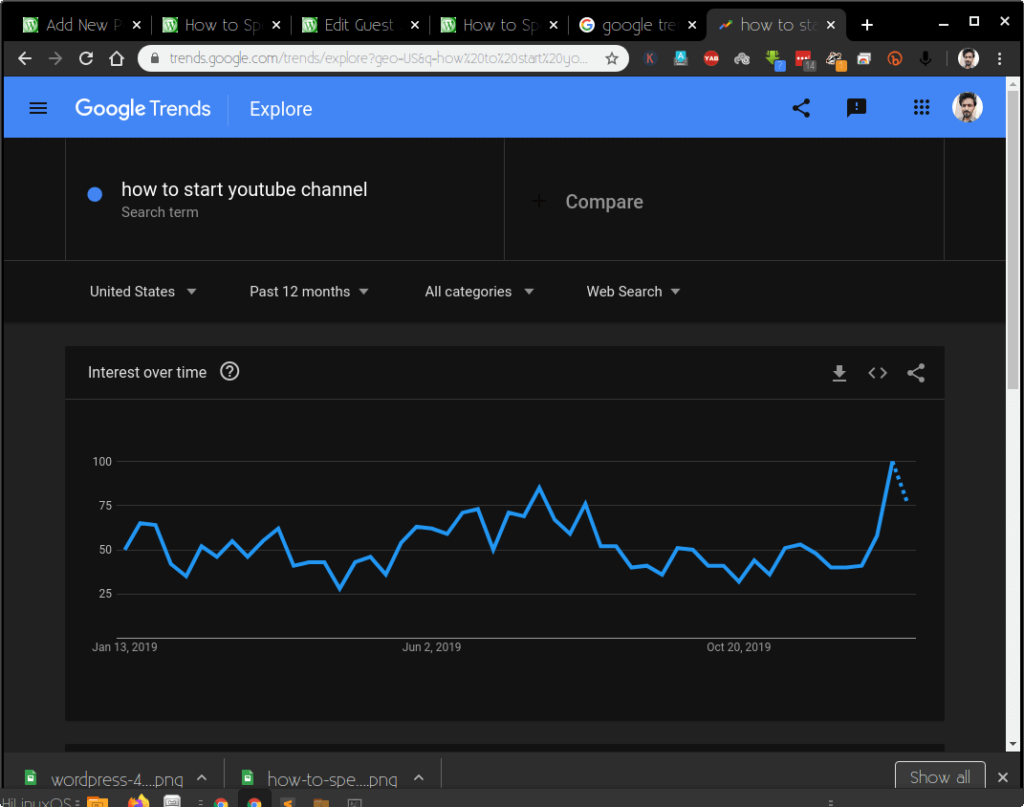1024x807 pixels.
Task: Close the downloads bar
Action: (1002, 777)
